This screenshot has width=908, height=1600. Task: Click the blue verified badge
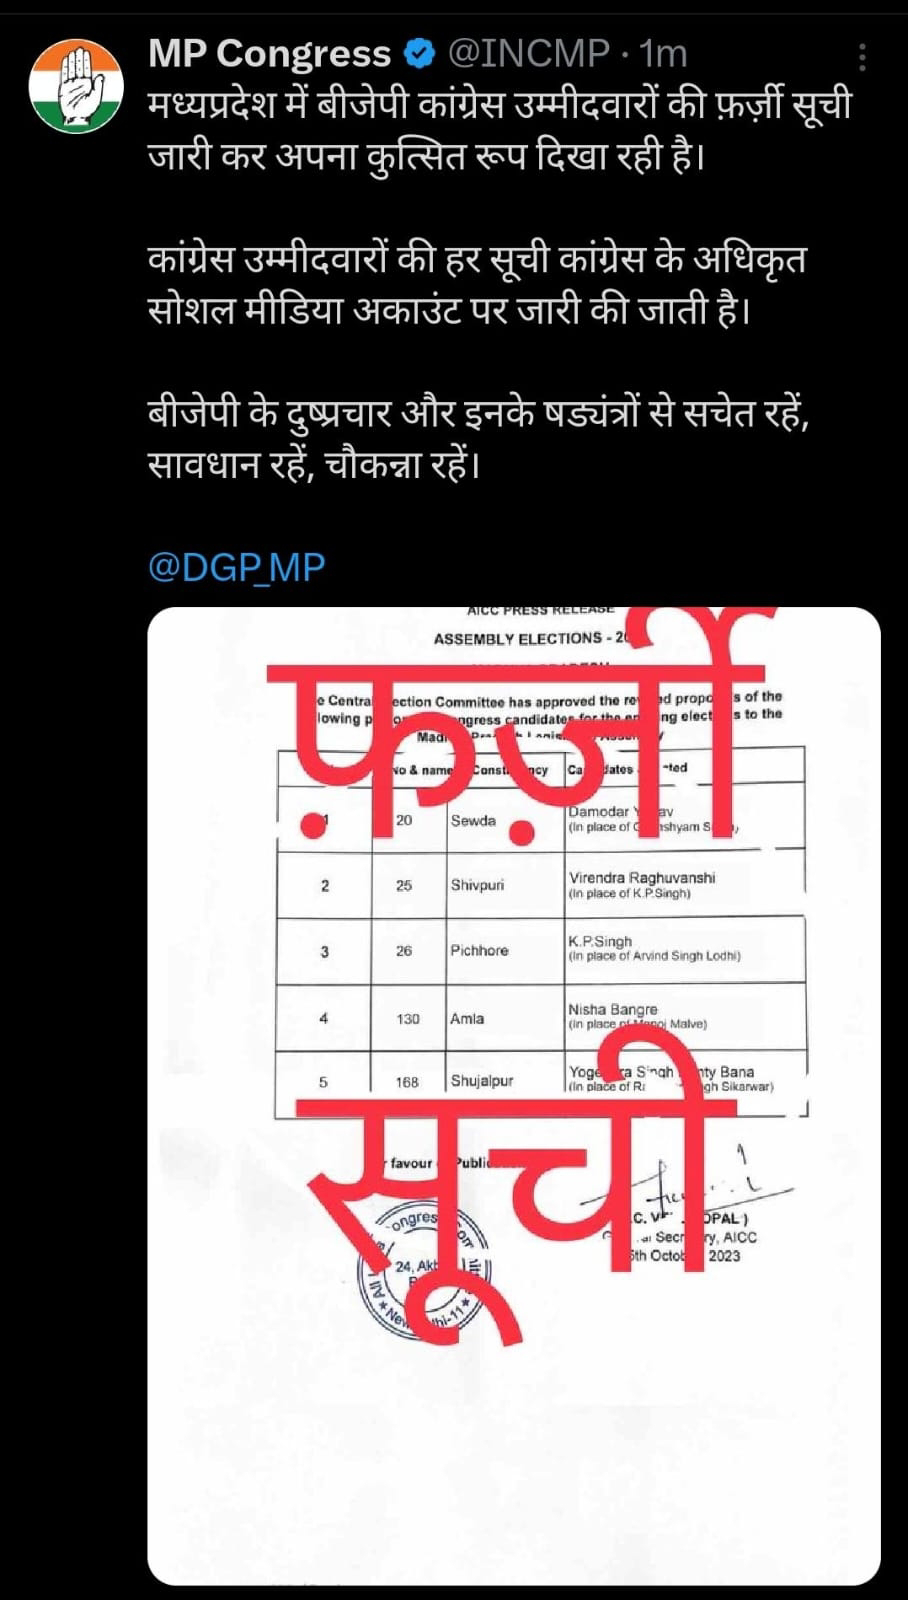click(x=421, y=53)
